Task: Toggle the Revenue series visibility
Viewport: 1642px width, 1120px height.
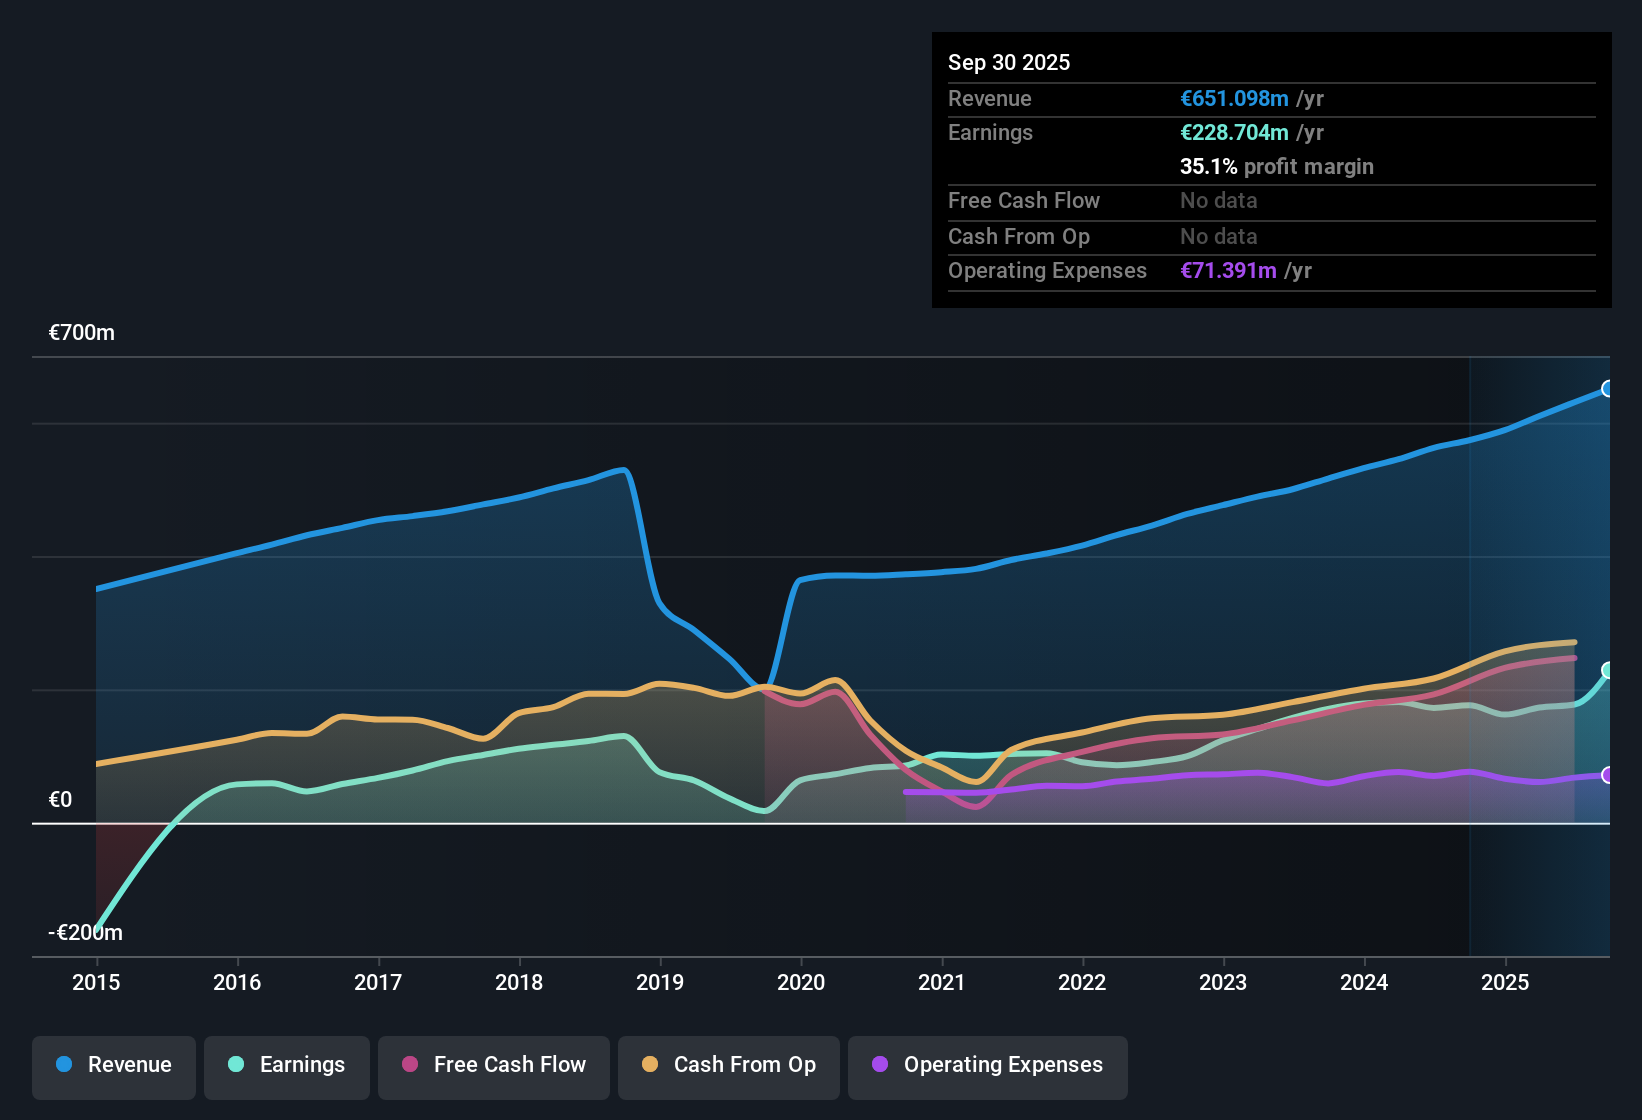Action: click(x=113, y=1066)
